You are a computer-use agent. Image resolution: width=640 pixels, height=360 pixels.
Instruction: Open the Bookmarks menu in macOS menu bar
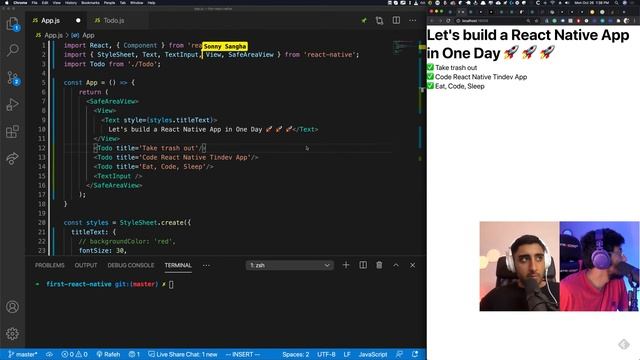[90, 3]
